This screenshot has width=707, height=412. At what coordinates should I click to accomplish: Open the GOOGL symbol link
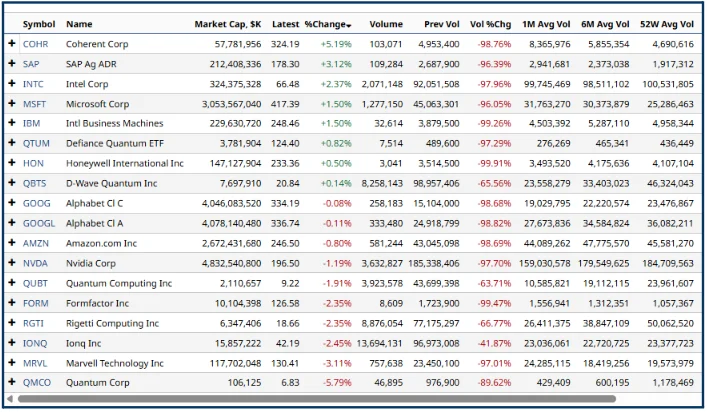click(39, 223)
